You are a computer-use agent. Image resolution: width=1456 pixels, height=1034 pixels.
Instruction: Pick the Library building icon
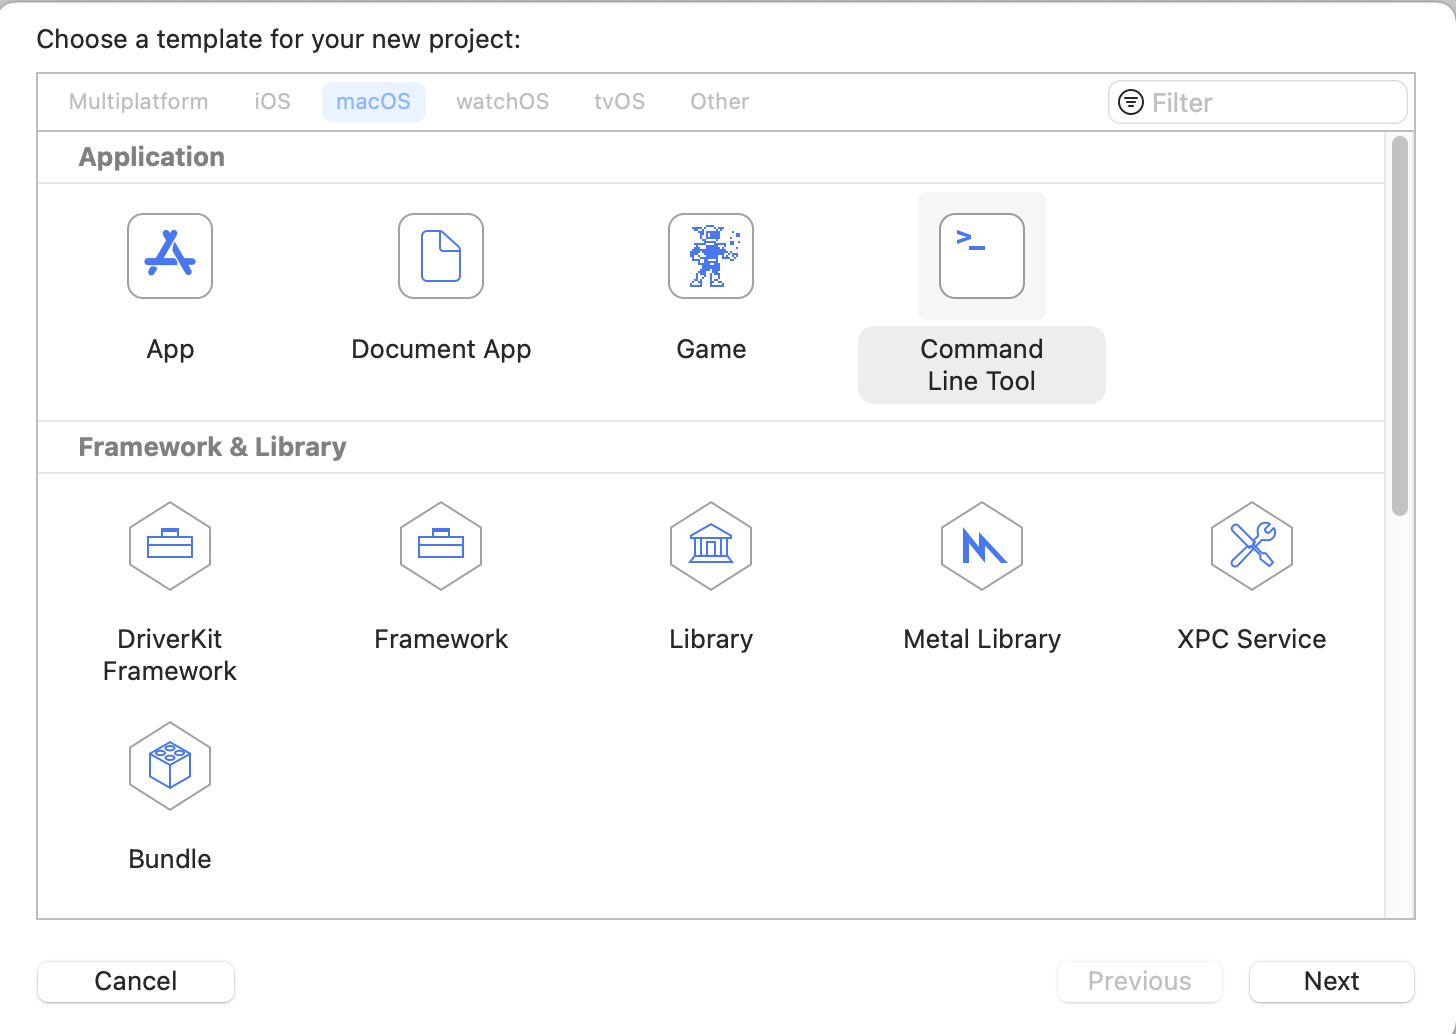(x=711, y=546)
